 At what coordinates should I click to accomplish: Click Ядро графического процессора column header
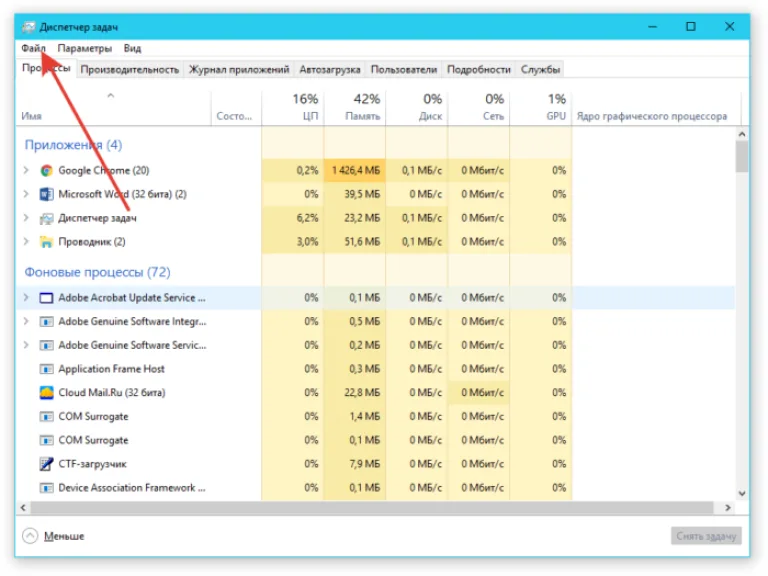656,108
